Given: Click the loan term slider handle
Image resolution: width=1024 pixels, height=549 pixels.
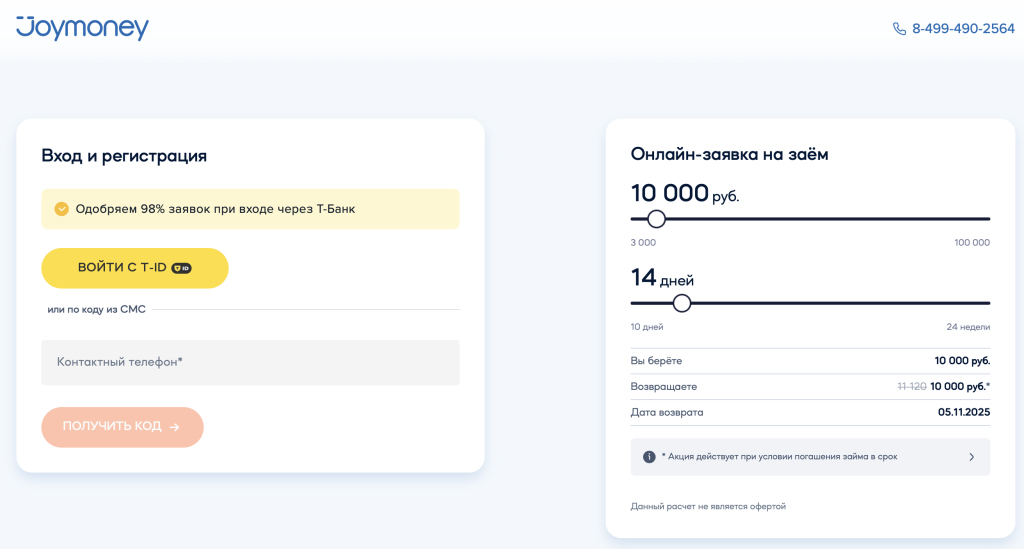Looking at the screenshot, I should tap(682, 303).
